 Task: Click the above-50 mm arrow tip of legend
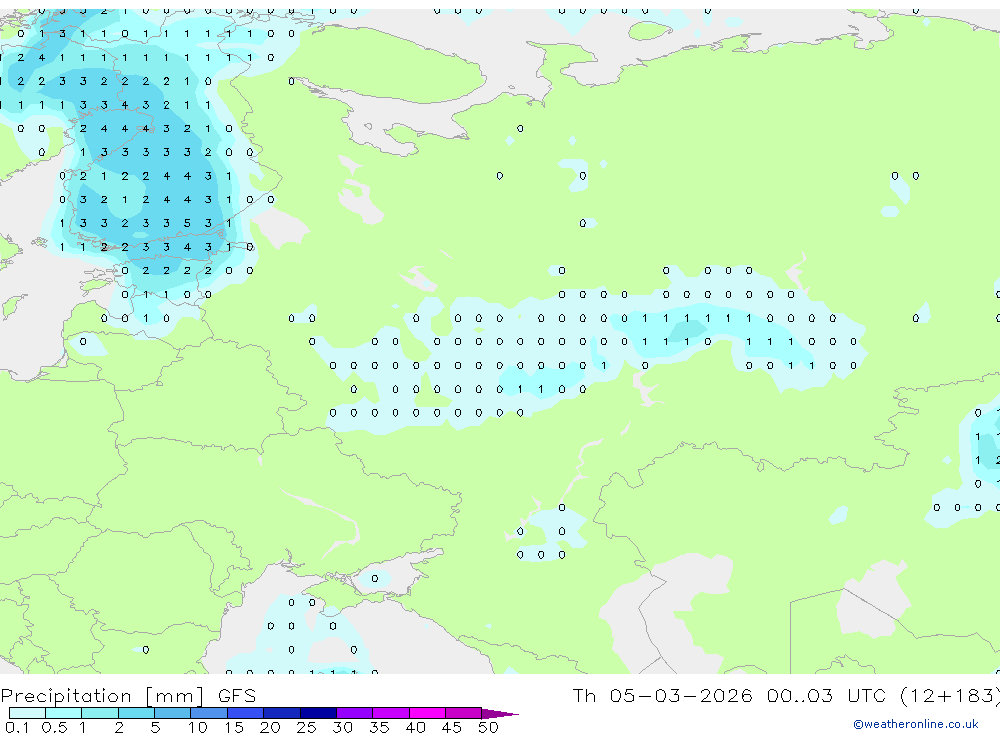tap(500, 713)
